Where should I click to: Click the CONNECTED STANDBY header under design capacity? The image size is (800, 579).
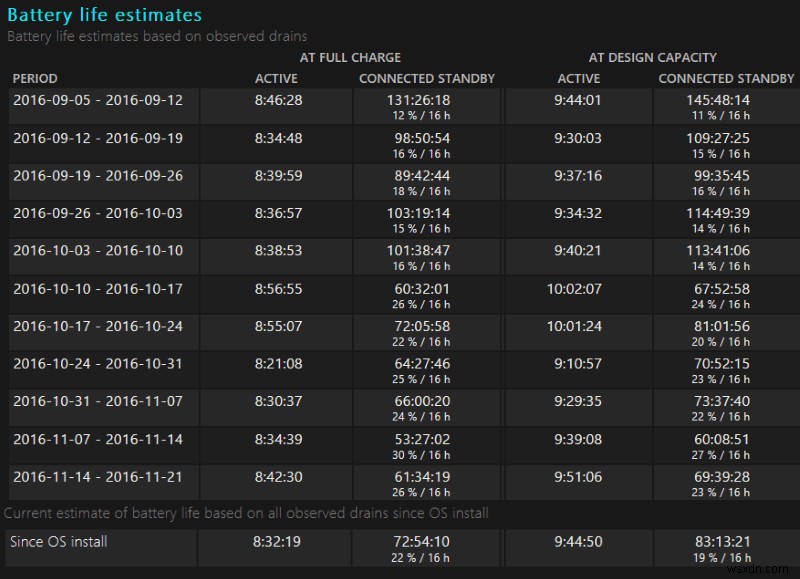tap(725, 78)
